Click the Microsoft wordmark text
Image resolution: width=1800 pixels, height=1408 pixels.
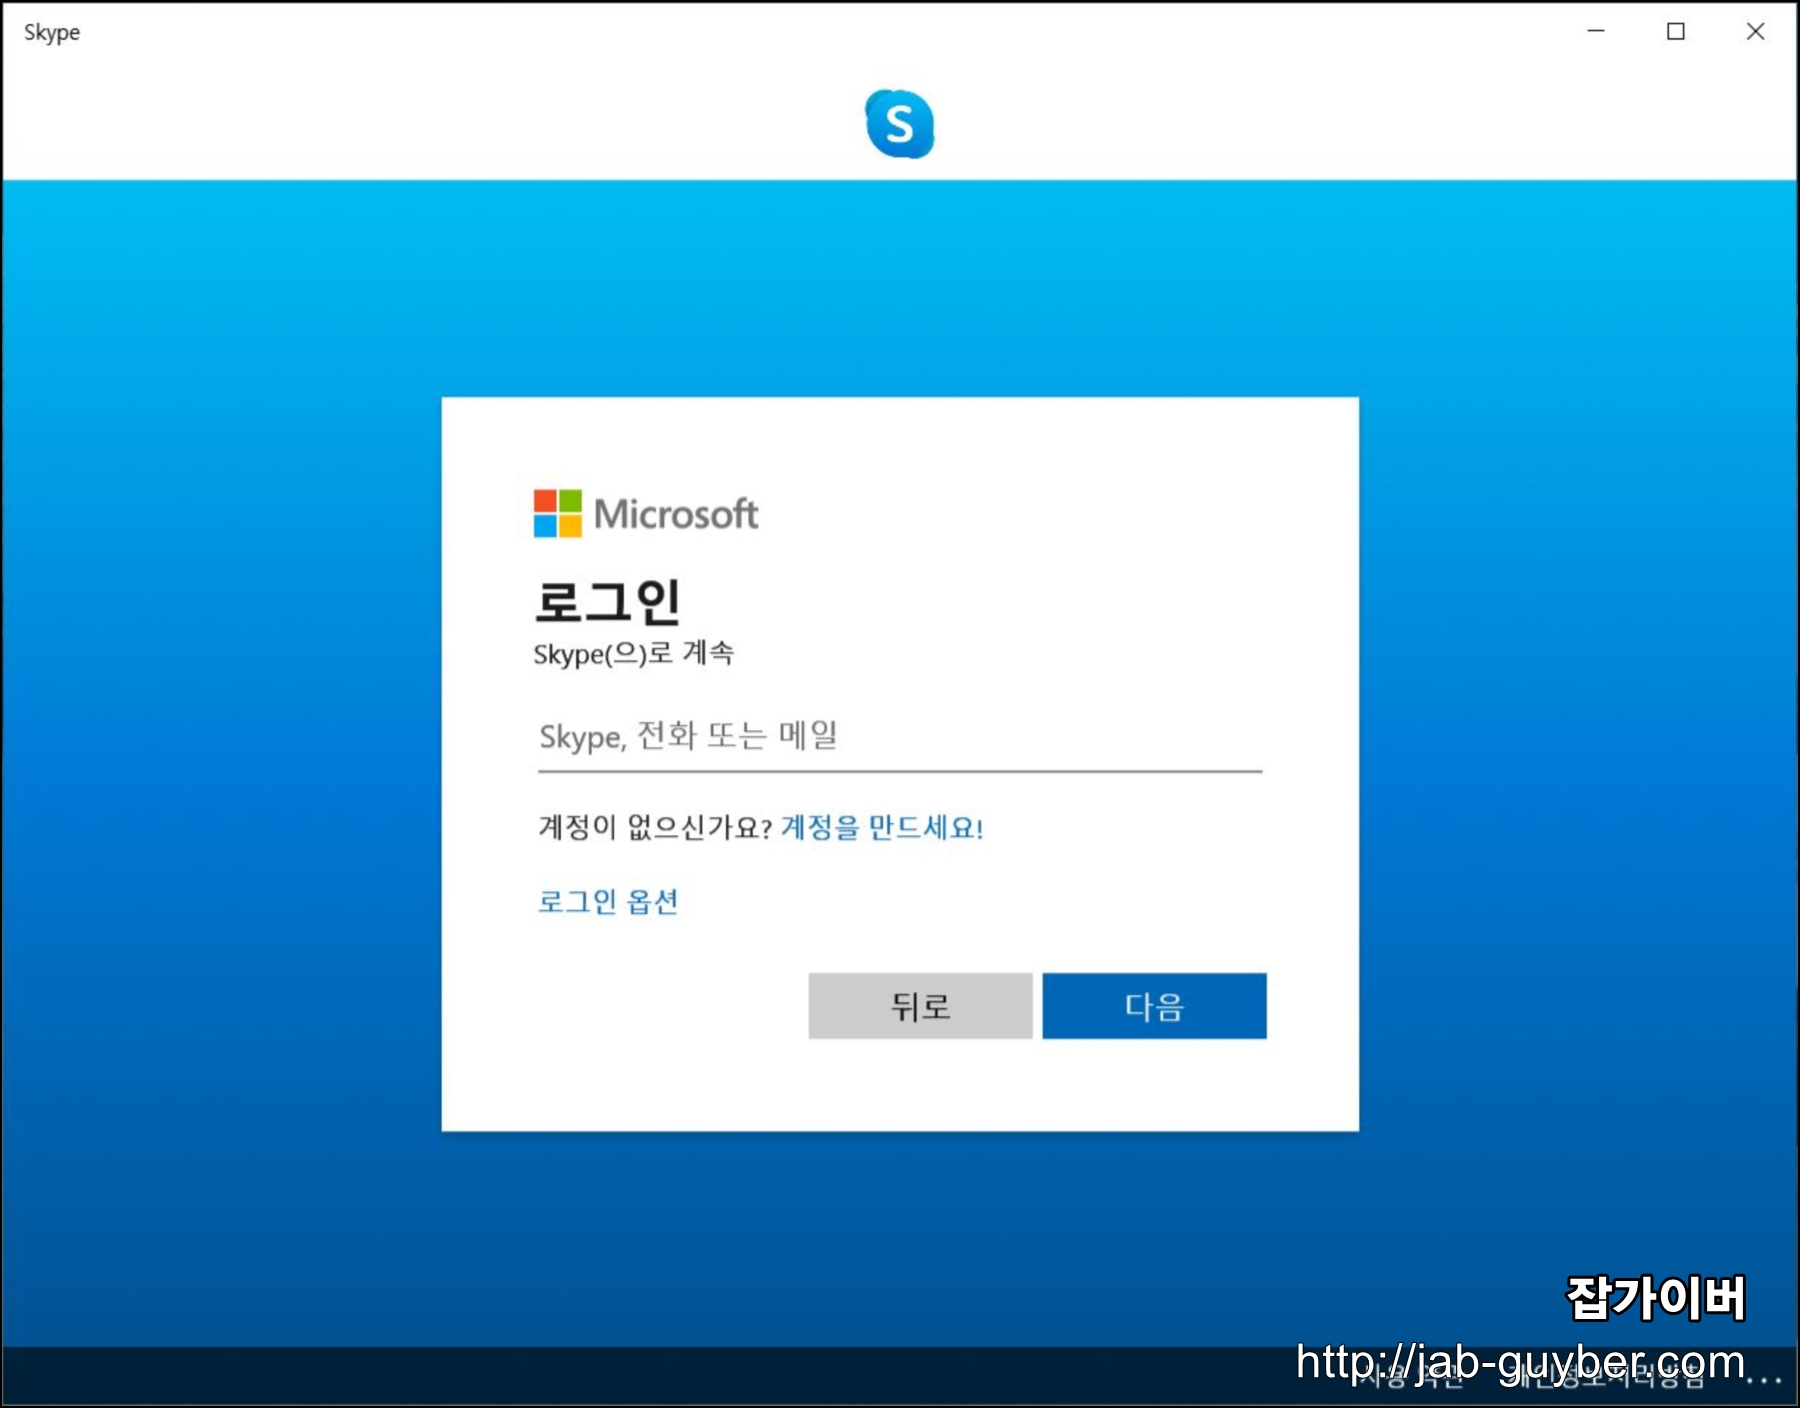point(676,513)
